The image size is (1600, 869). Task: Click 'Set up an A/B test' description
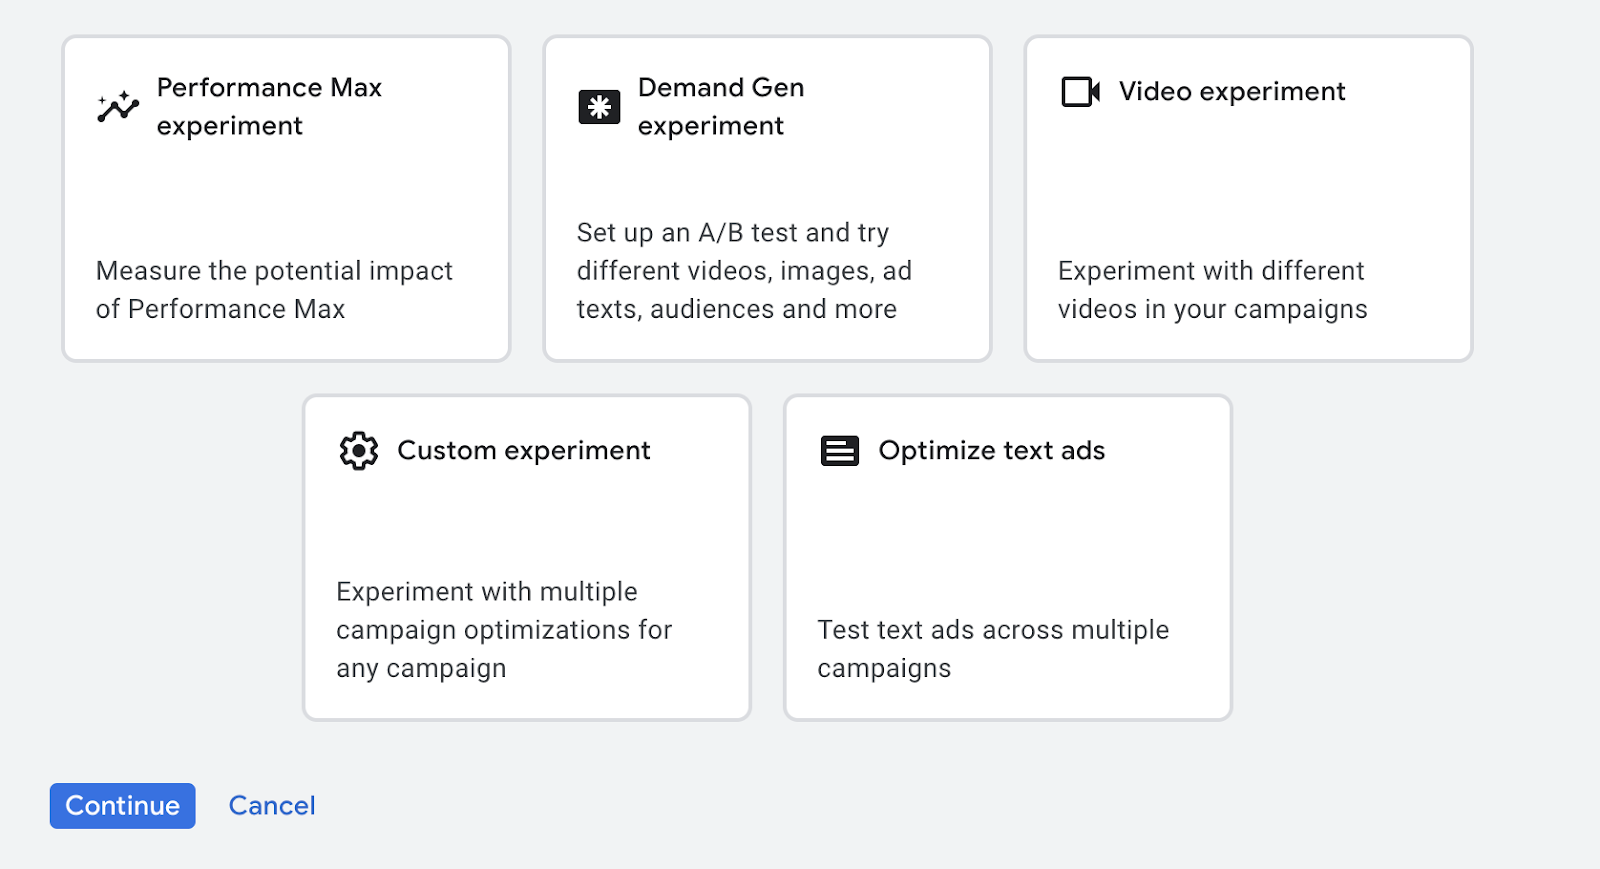[744, 271]
